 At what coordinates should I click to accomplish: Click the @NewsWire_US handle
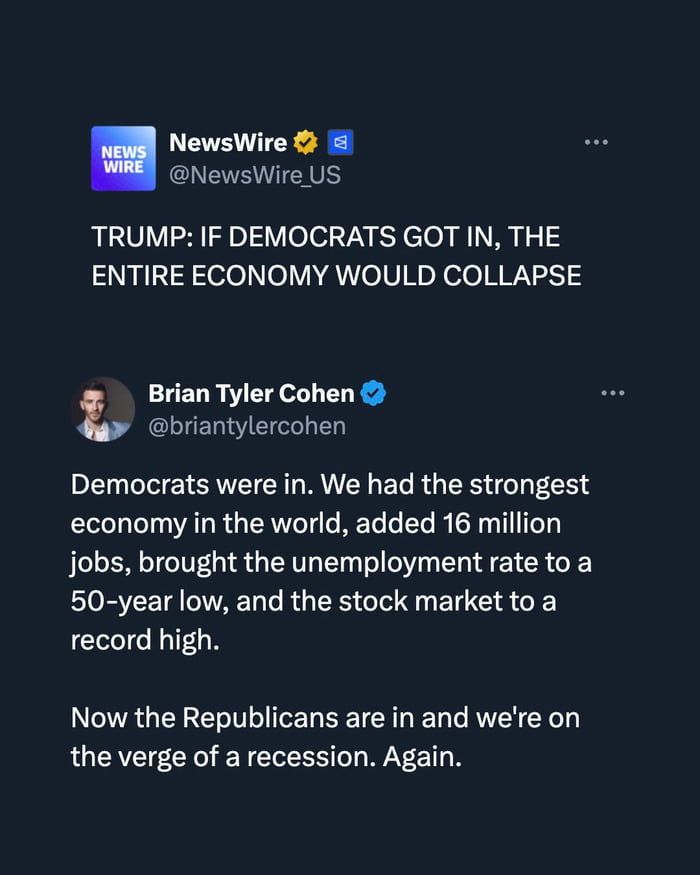255,175
